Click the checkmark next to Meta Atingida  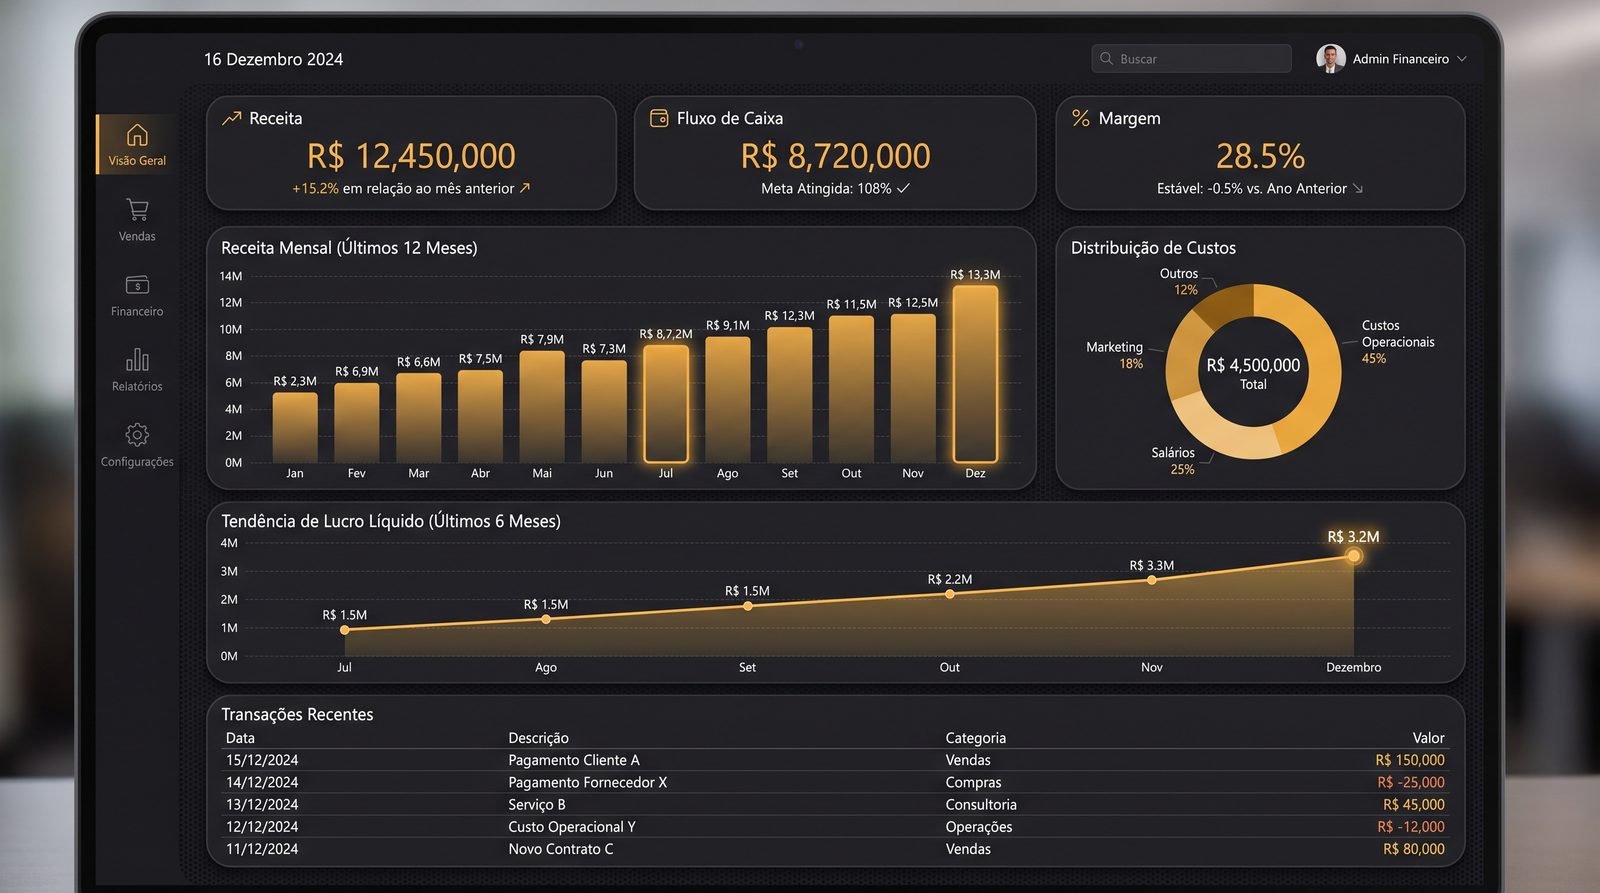[x=903, y=188]
